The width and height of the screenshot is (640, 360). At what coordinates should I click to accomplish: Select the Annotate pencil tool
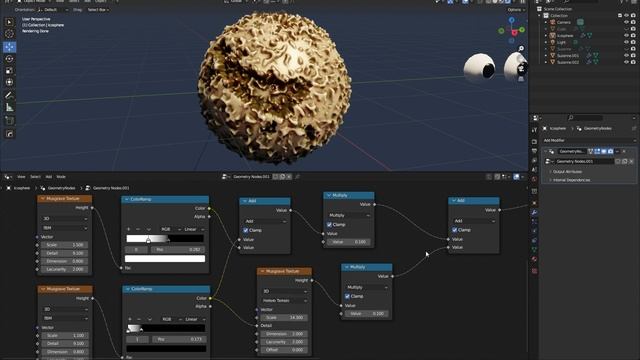click(x=9, y=96)
